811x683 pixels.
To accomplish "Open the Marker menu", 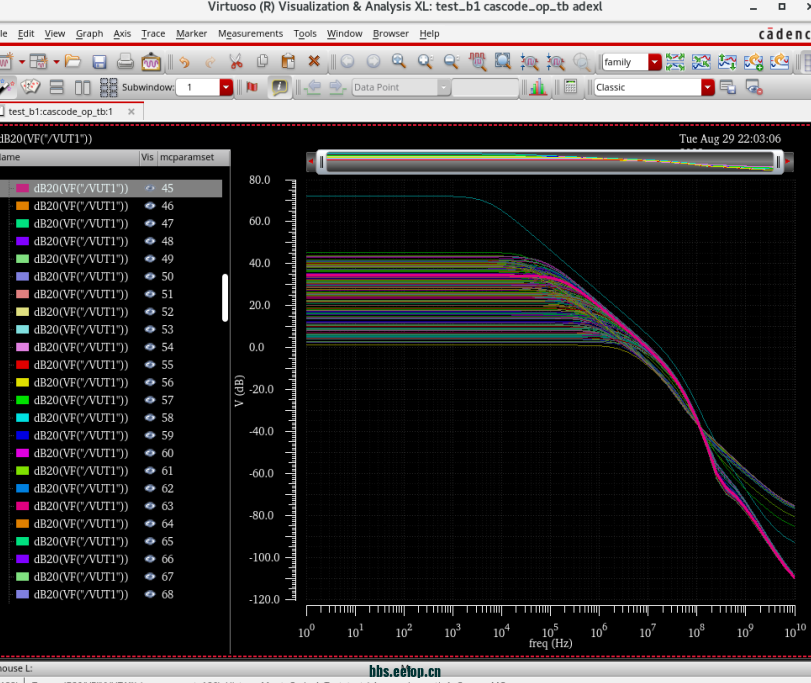I will click(191, 34).
